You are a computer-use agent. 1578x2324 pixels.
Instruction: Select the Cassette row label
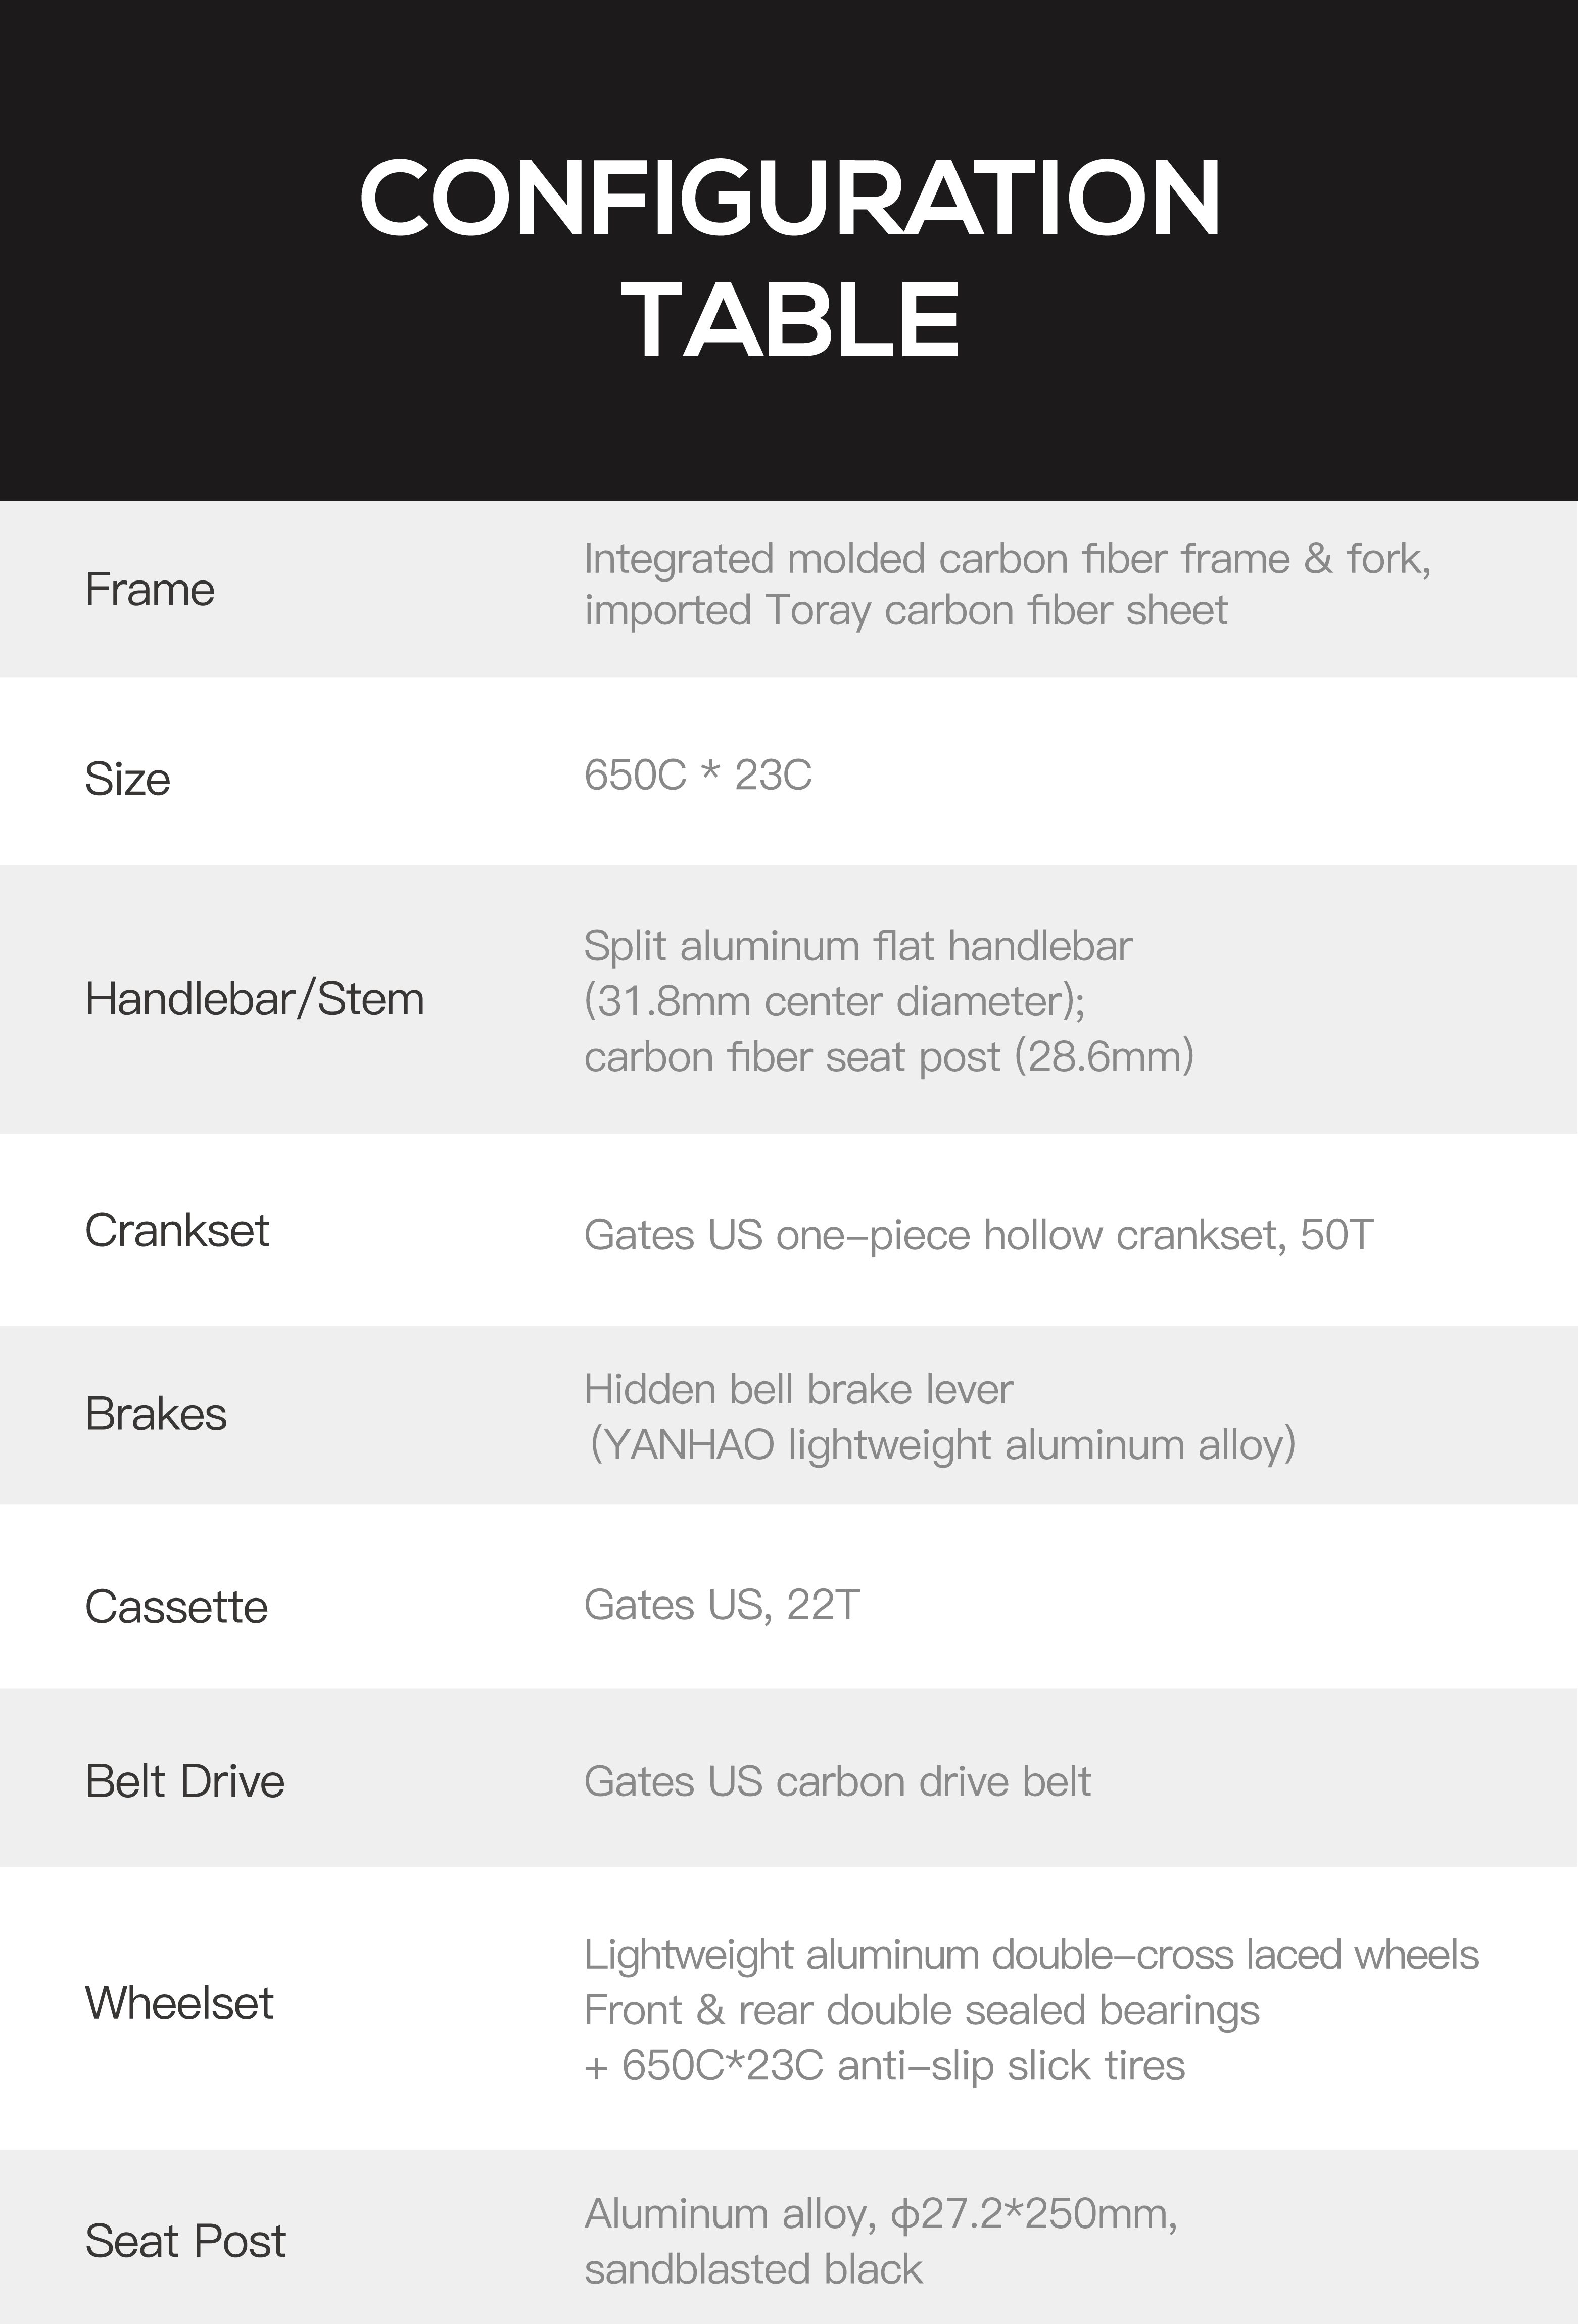coord(177,1607)
